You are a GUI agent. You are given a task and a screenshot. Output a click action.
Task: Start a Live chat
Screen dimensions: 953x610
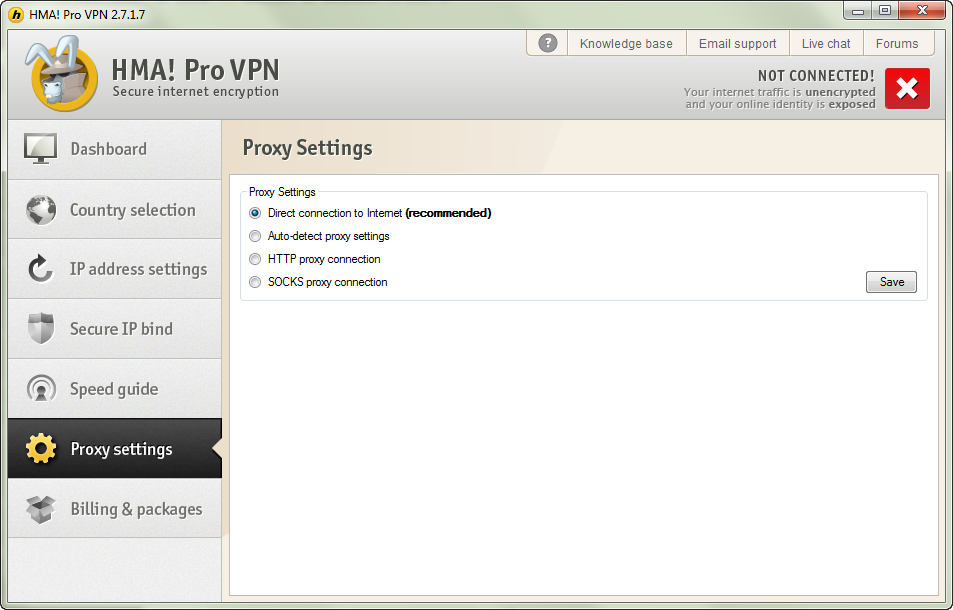pos(826,44)
